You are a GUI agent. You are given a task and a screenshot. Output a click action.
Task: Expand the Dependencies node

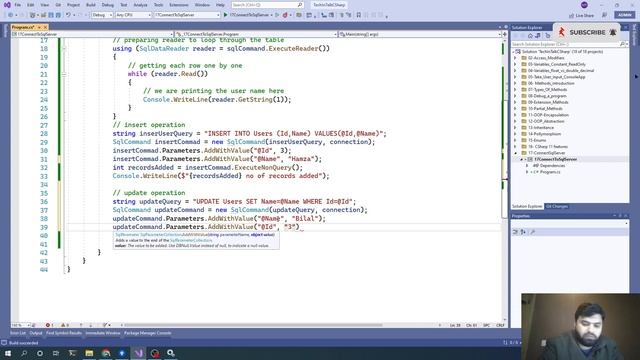pyautogui.click(x=527, y=166)
